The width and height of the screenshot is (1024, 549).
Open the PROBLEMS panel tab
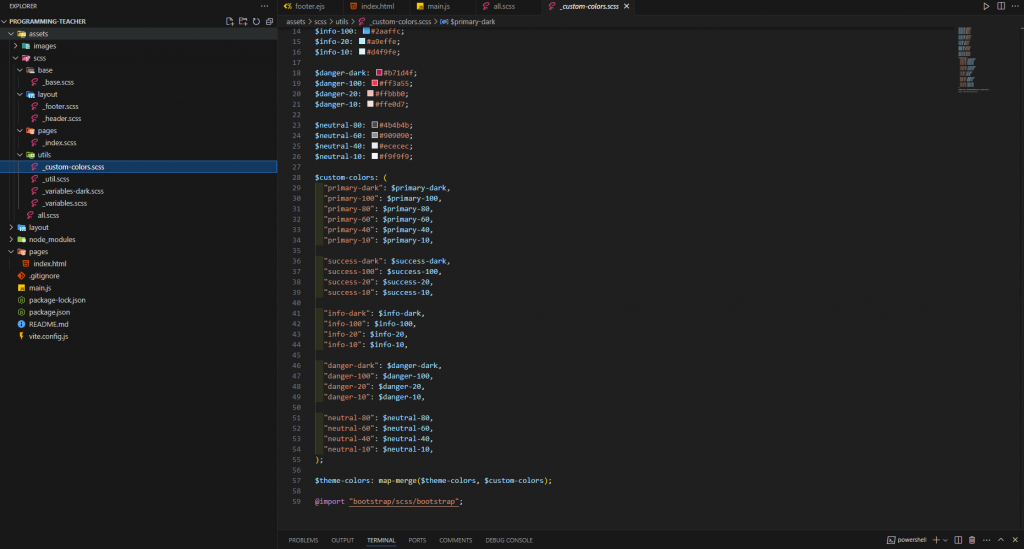pos(303,540)
